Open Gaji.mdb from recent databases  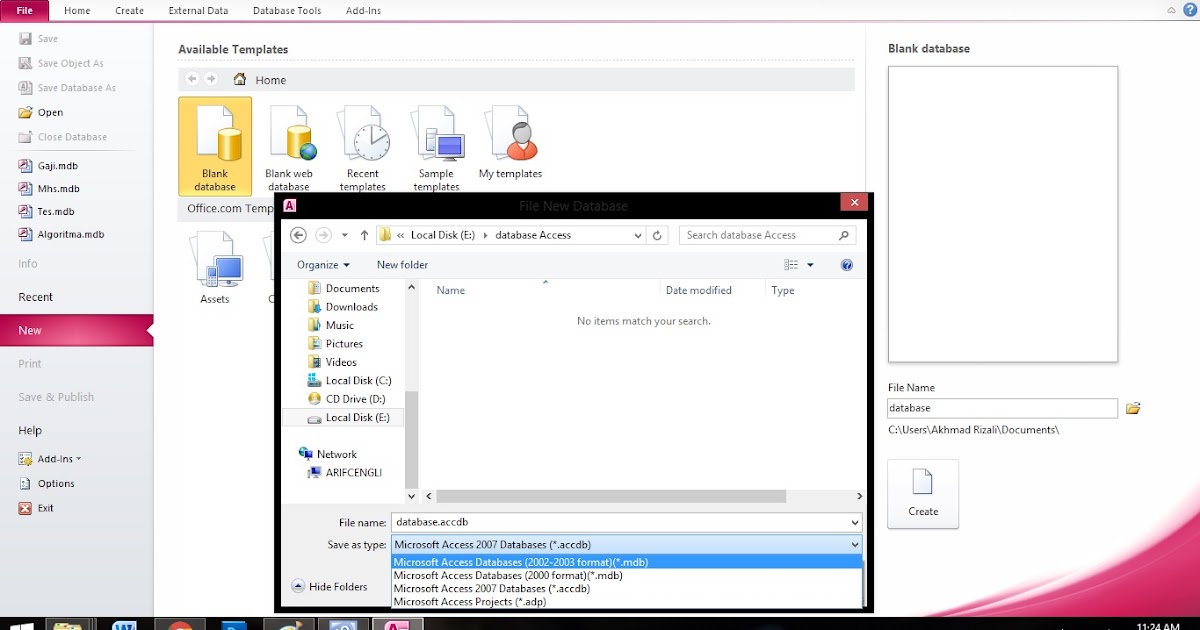tap(50, 165)
